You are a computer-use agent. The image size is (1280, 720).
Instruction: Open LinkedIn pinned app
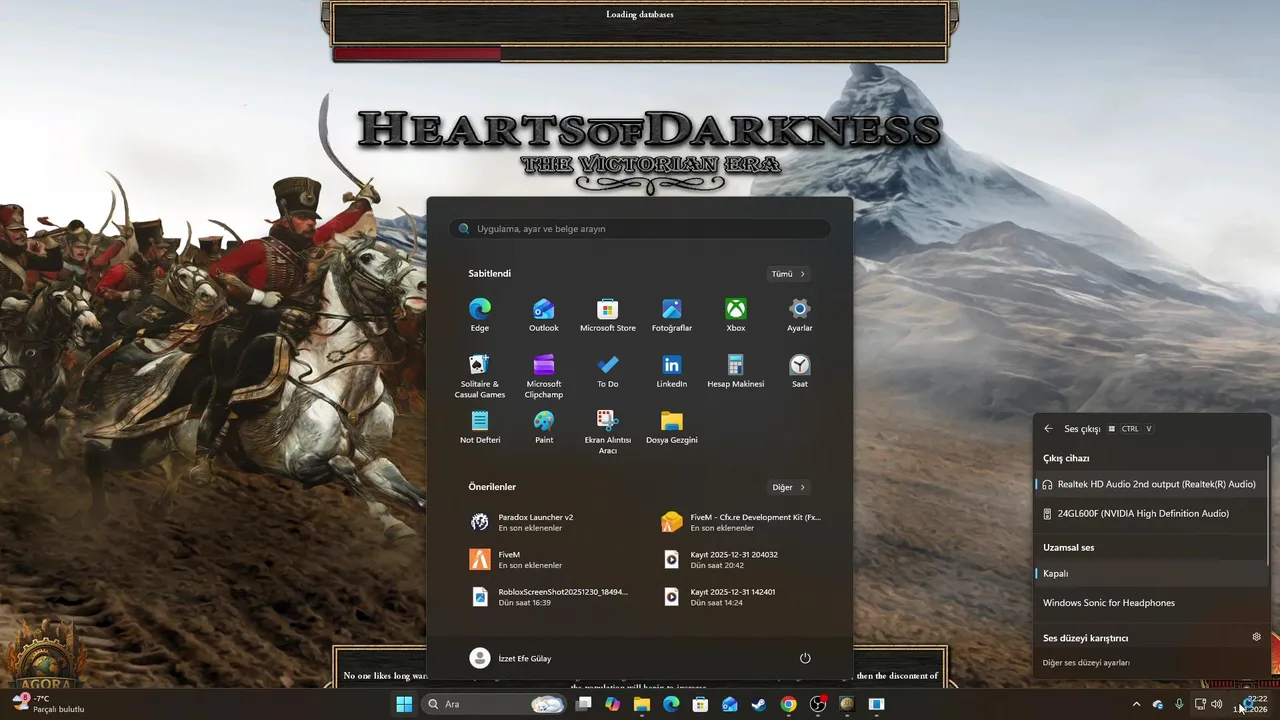point(672,370)
